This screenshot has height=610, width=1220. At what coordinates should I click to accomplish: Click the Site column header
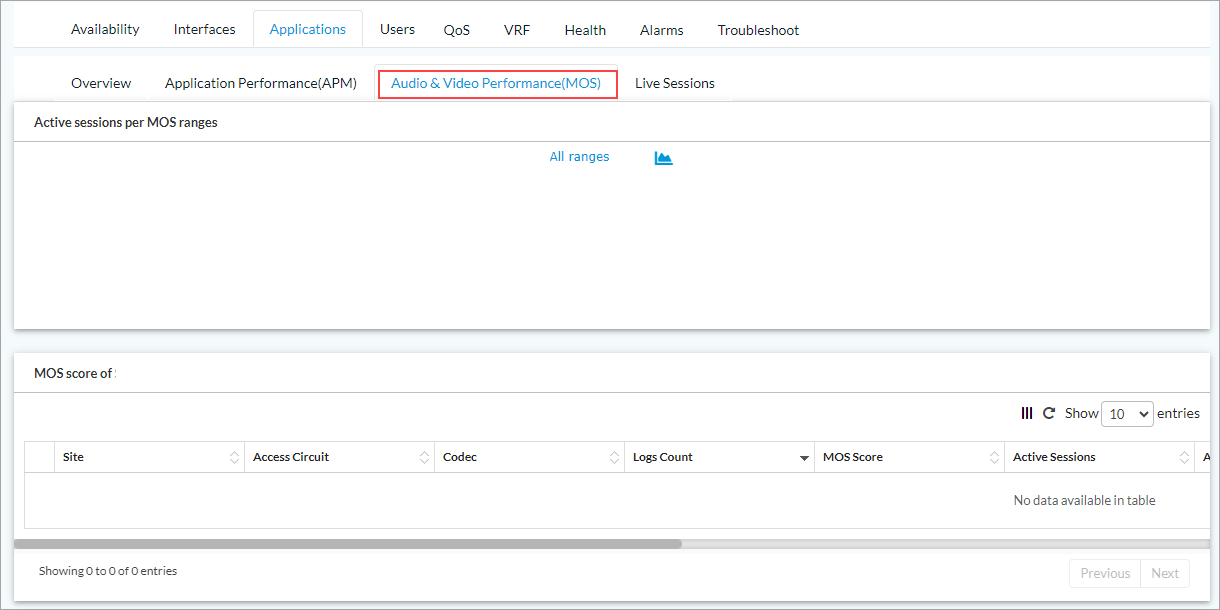[x=150, y=457]
